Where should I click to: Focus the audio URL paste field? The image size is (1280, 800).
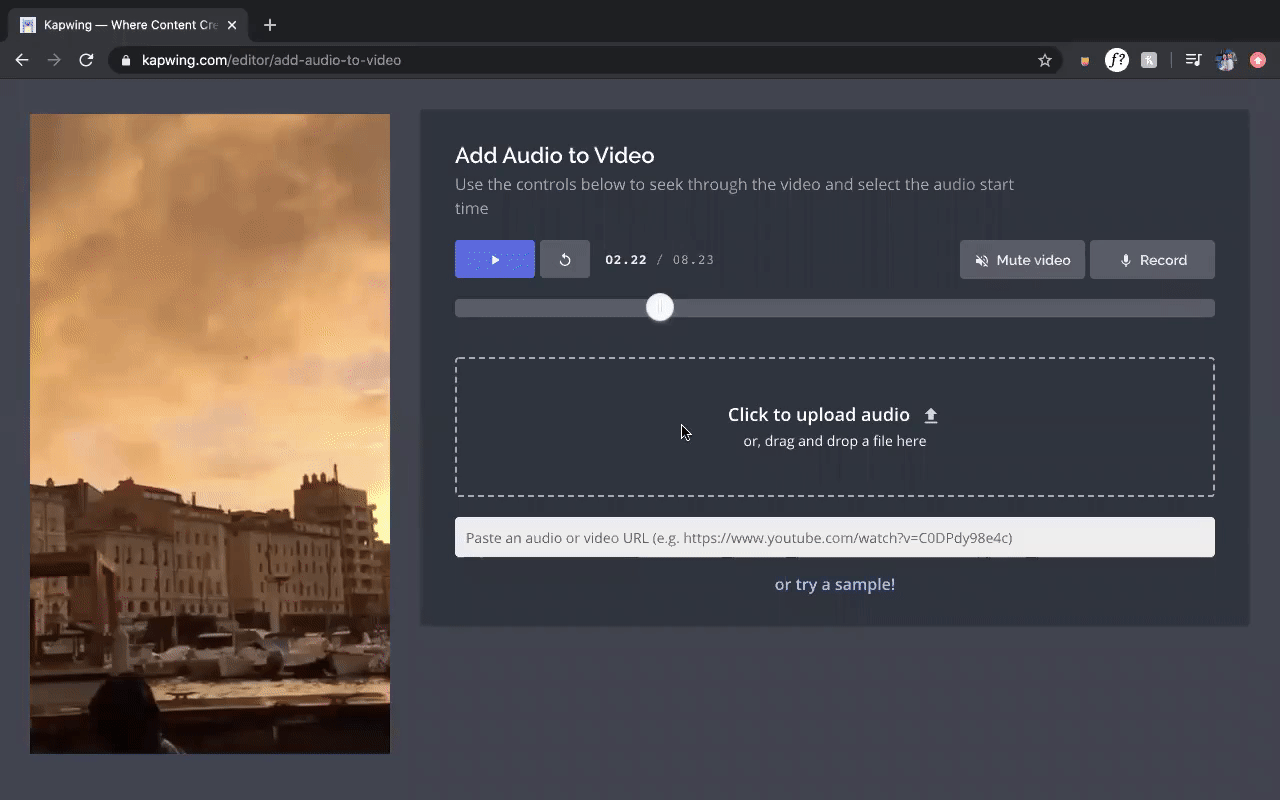[834, 538]
